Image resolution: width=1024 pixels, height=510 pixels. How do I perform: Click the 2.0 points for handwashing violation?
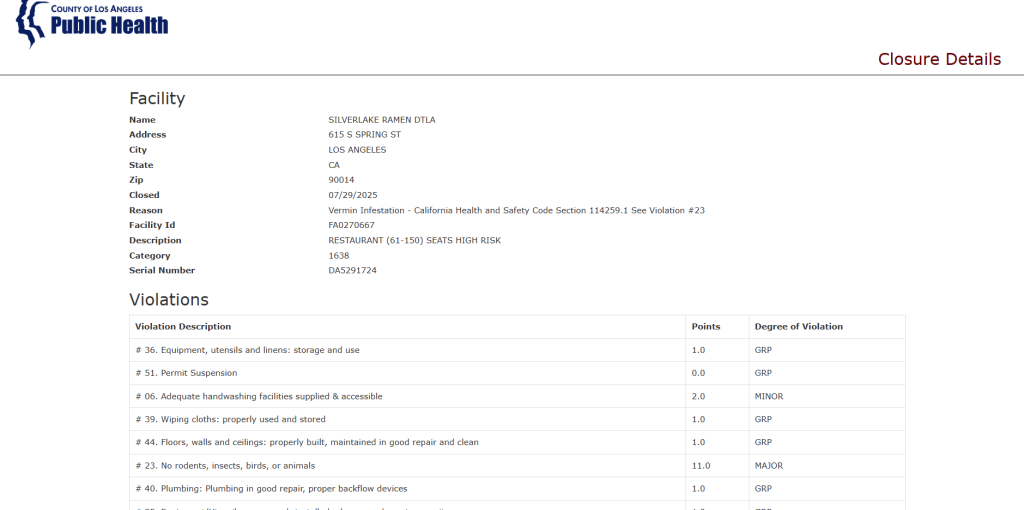tap(698, 396)
